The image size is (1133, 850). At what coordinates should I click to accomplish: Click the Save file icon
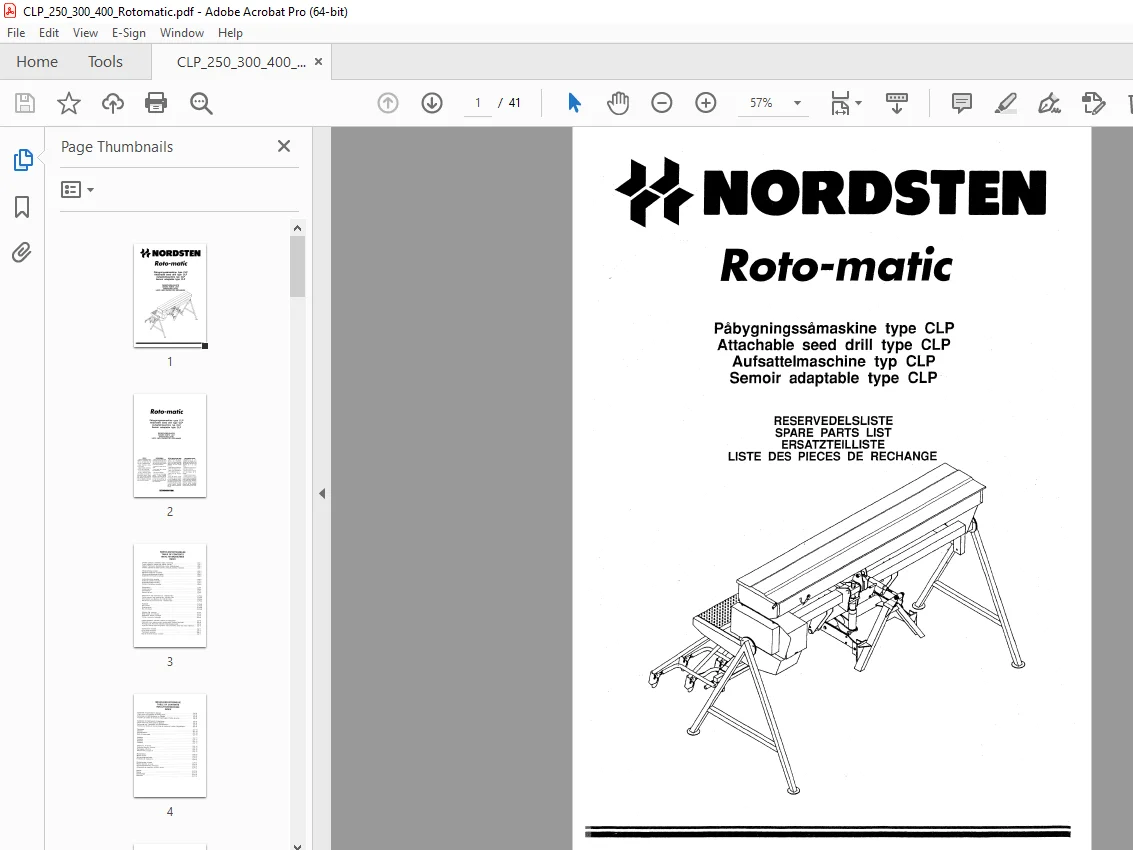click(x=25, y=103)
